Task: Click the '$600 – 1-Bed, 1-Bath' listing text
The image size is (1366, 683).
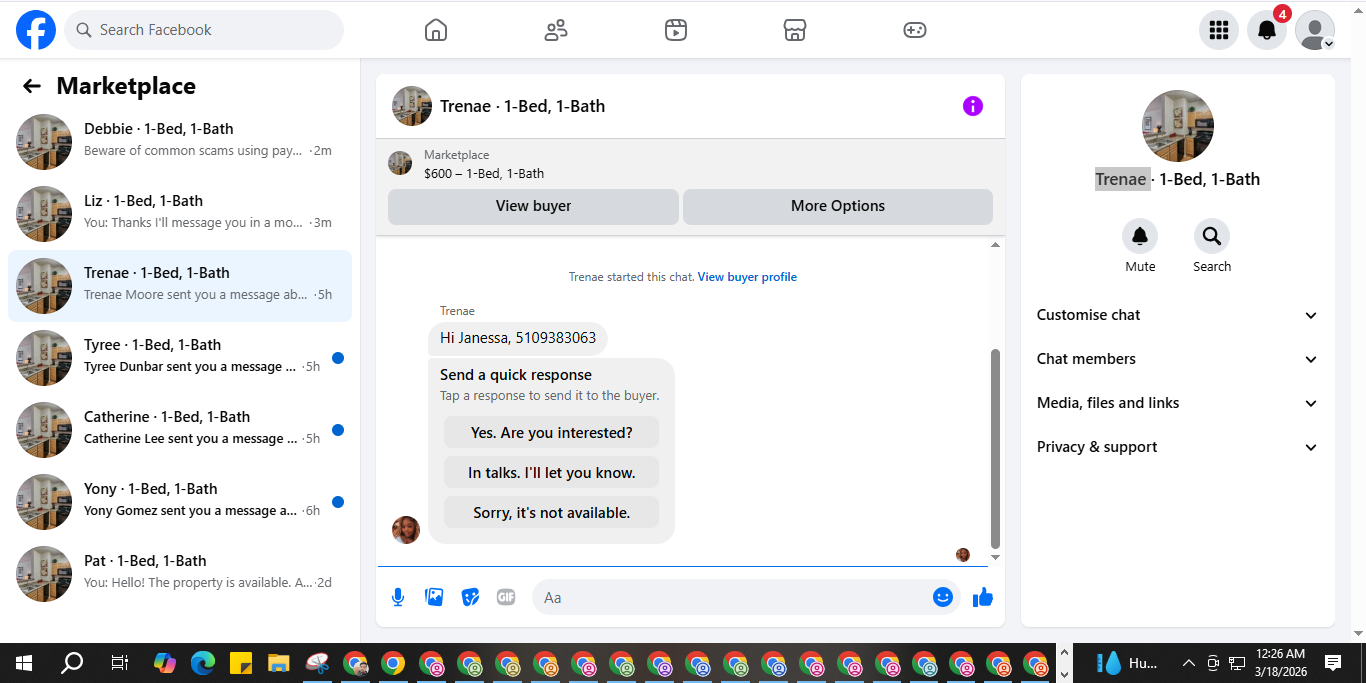Action: click(x=484, y=173)
